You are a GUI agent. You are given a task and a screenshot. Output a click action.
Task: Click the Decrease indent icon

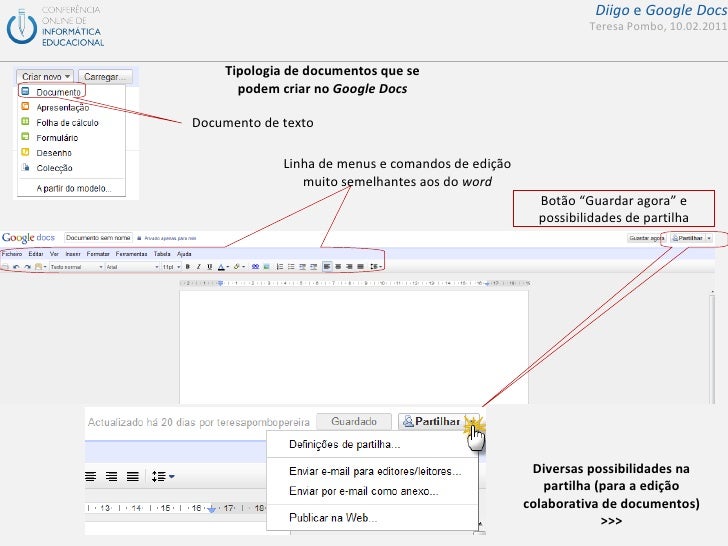(x=302, y=266)
